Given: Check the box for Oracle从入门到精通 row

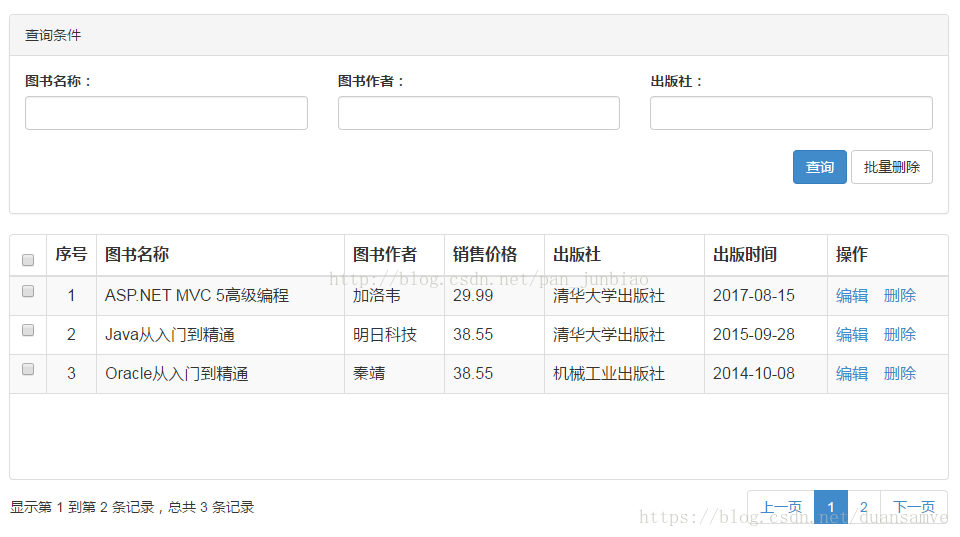Looking at the screenshot, I should point(28,369).
